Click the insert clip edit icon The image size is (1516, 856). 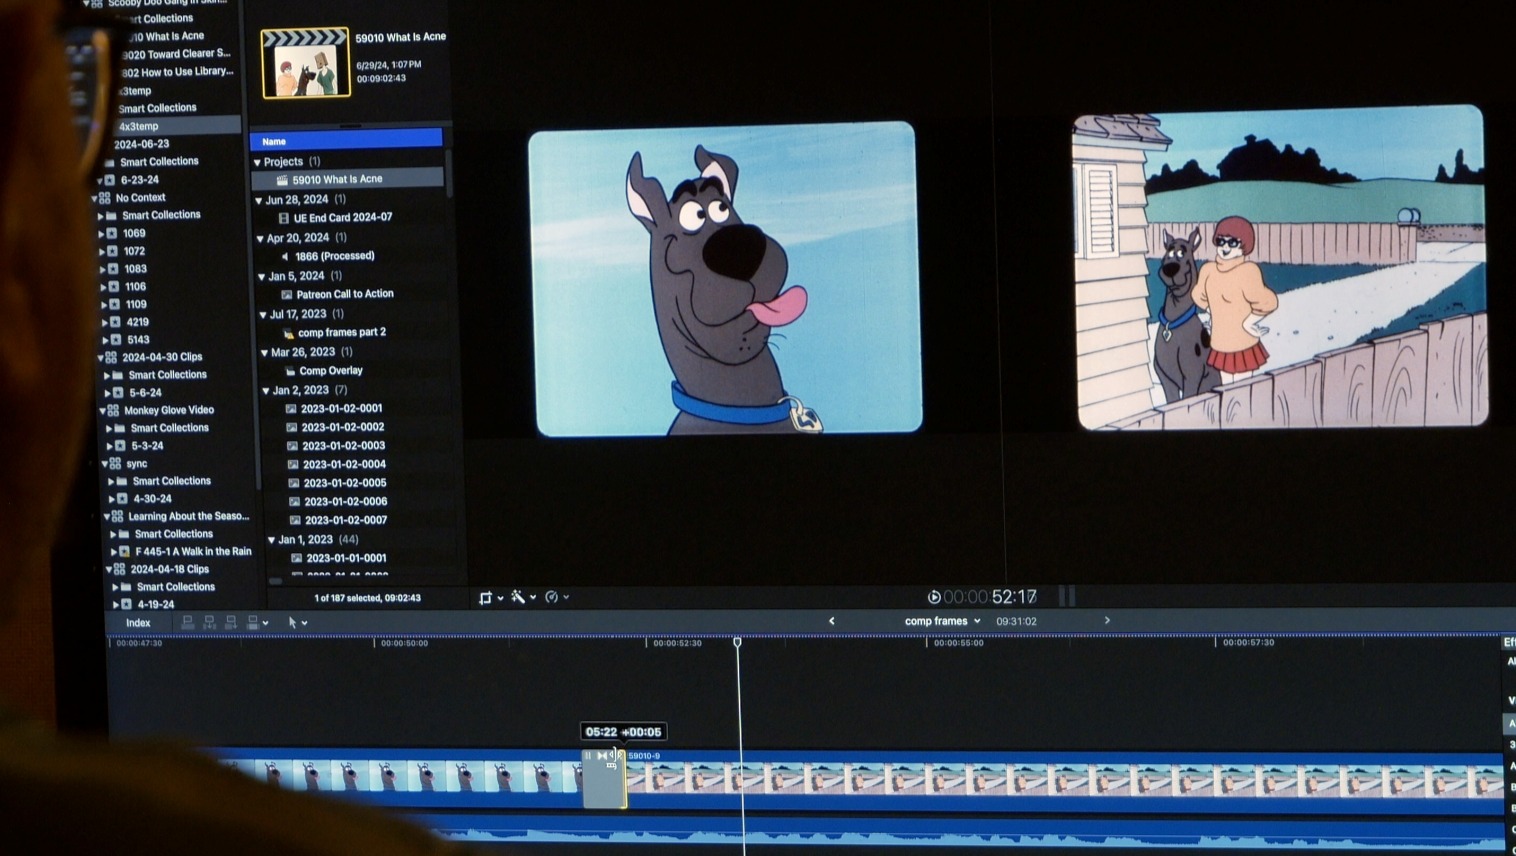tap(209, 622)
